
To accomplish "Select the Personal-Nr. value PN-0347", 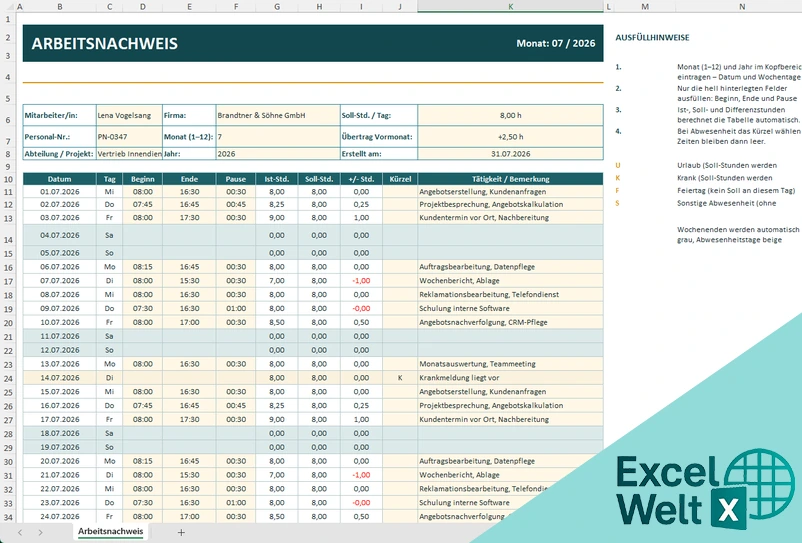I will coord(129,137).
